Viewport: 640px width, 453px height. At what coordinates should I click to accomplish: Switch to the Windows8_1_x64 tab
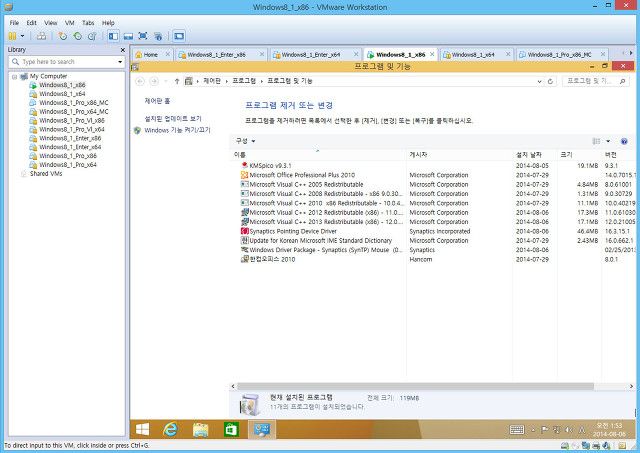[473, 55]
